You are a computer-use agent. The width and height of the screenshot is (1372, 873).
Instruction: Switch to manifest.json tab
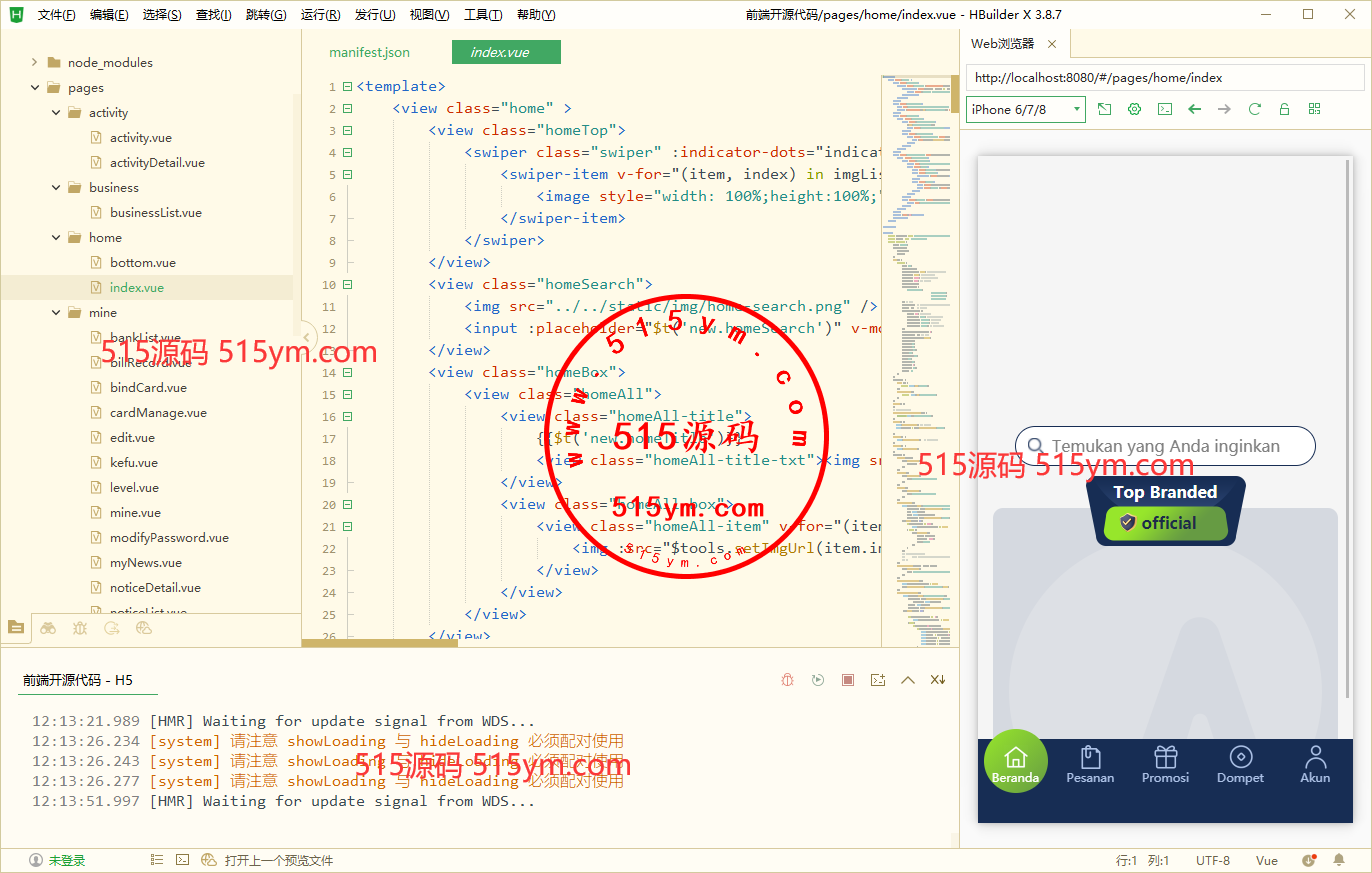[x=369, y=52]
